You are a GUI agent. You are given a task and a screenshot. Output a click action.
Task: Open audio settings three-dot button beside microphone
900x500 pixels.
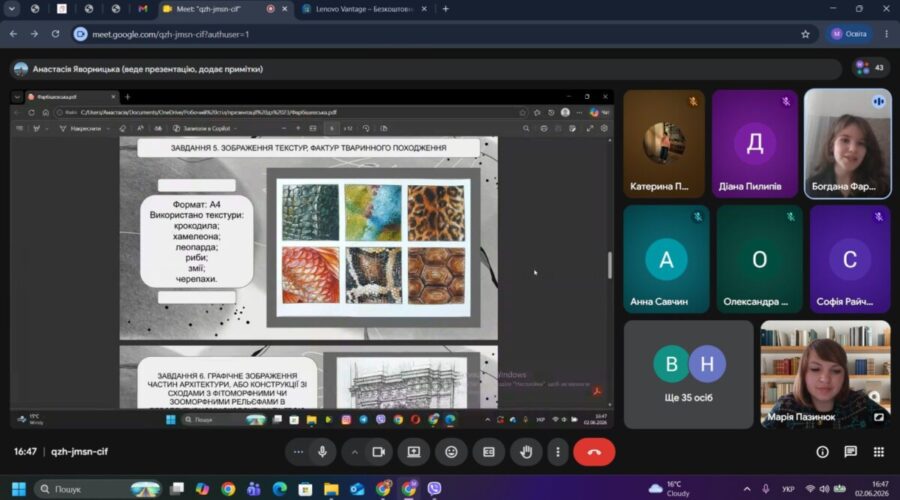(298, 452)
